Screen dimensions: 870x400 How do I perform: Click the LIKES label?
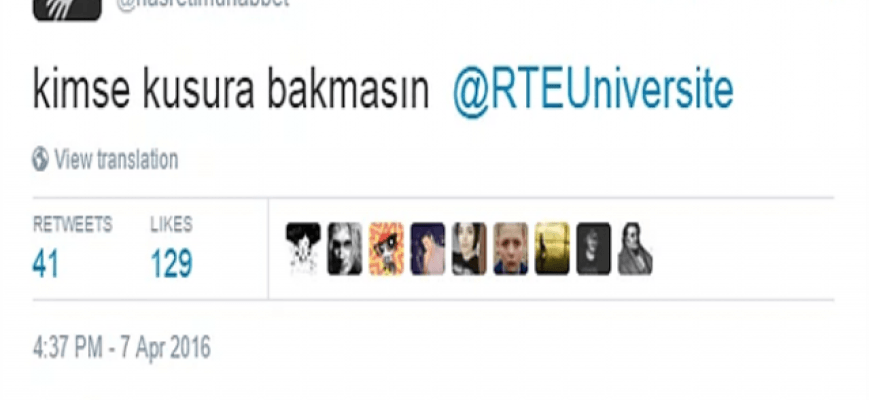pyautogui.click(x=171, y=225)
